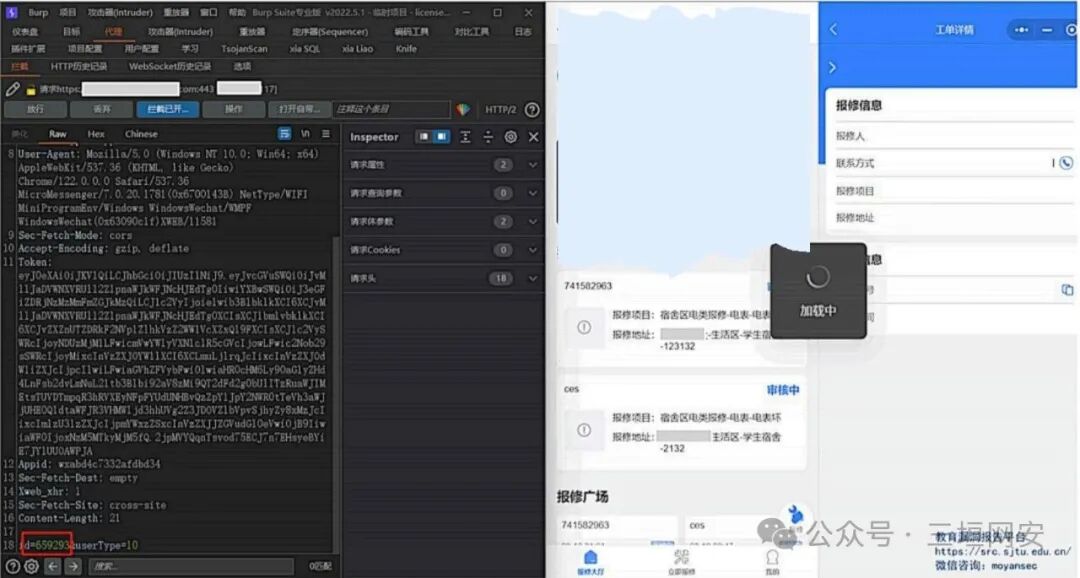Open Inspector settings gear
This screenshot has width=1080, height=578.
pyautogui.click(x=510, y=136)
